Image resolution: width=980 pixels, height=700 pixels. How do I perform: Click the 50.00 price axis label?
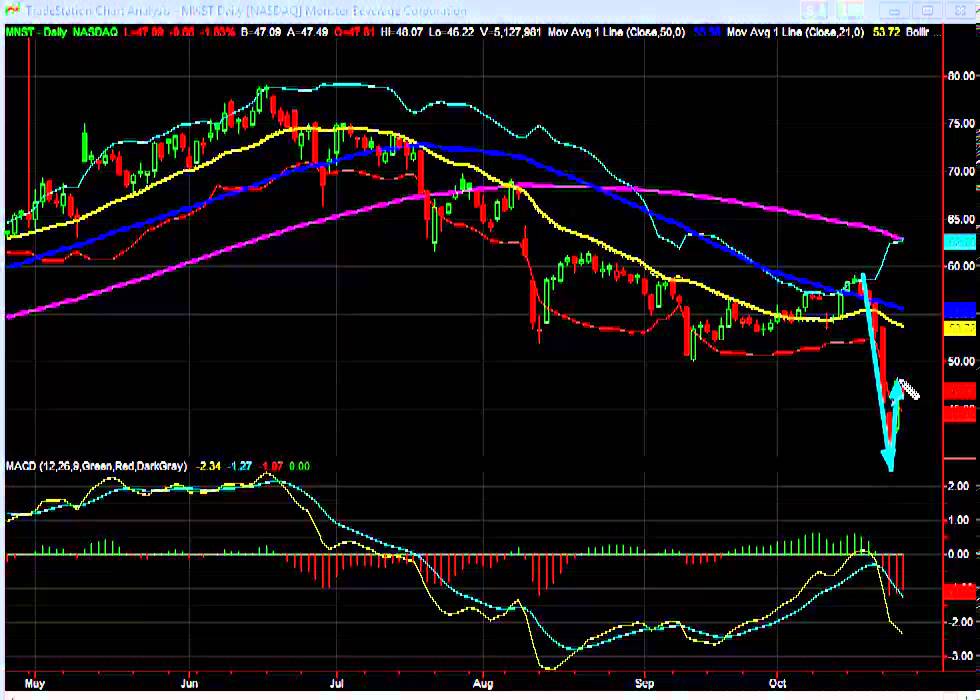coord(961,361)
